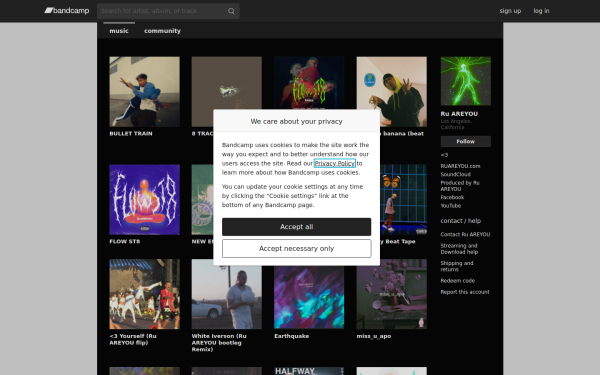Click the BULLET TRAIN title
Viewport: 600px width, 375px height.
point(131,134)
